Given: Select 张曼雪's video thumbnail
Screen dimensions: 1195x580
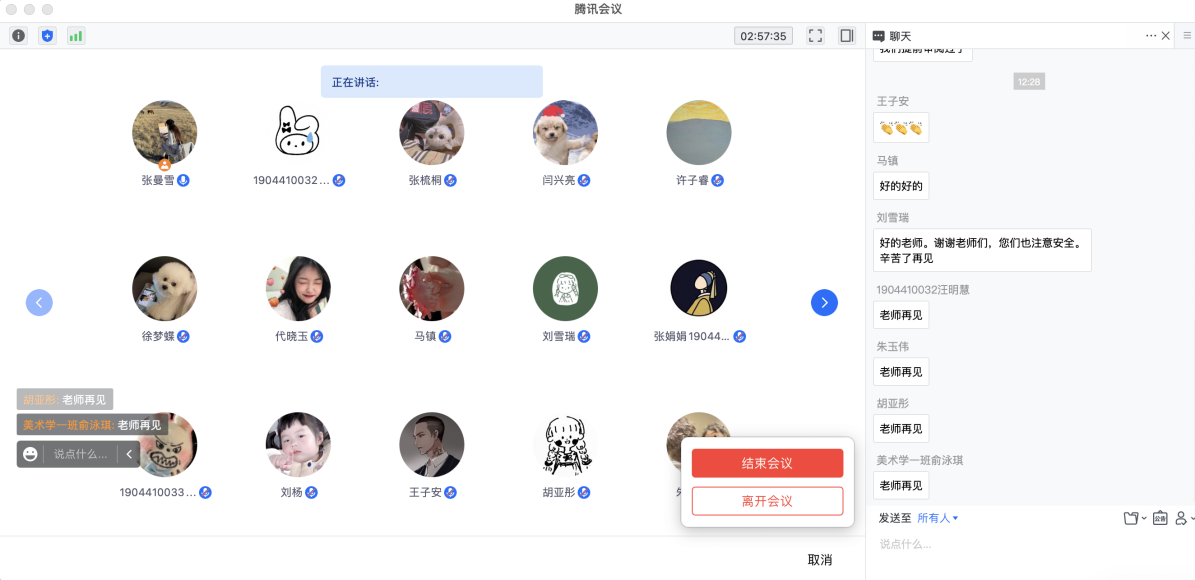Looking at the screenshot, I should 165,133.
